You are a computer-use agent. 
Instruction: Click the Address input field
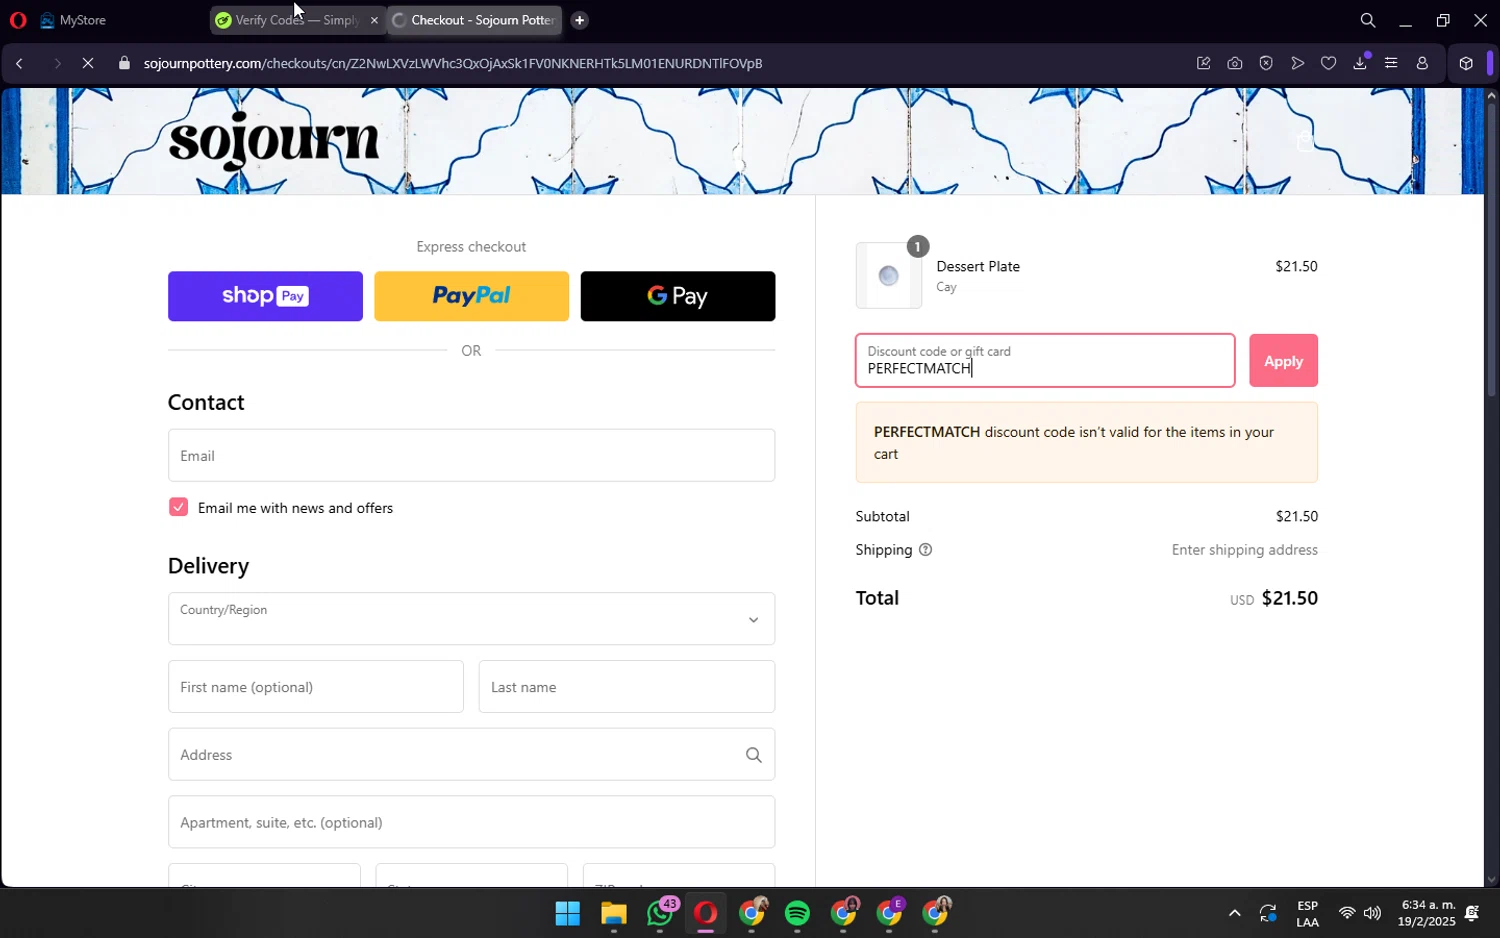pos(471,755)
